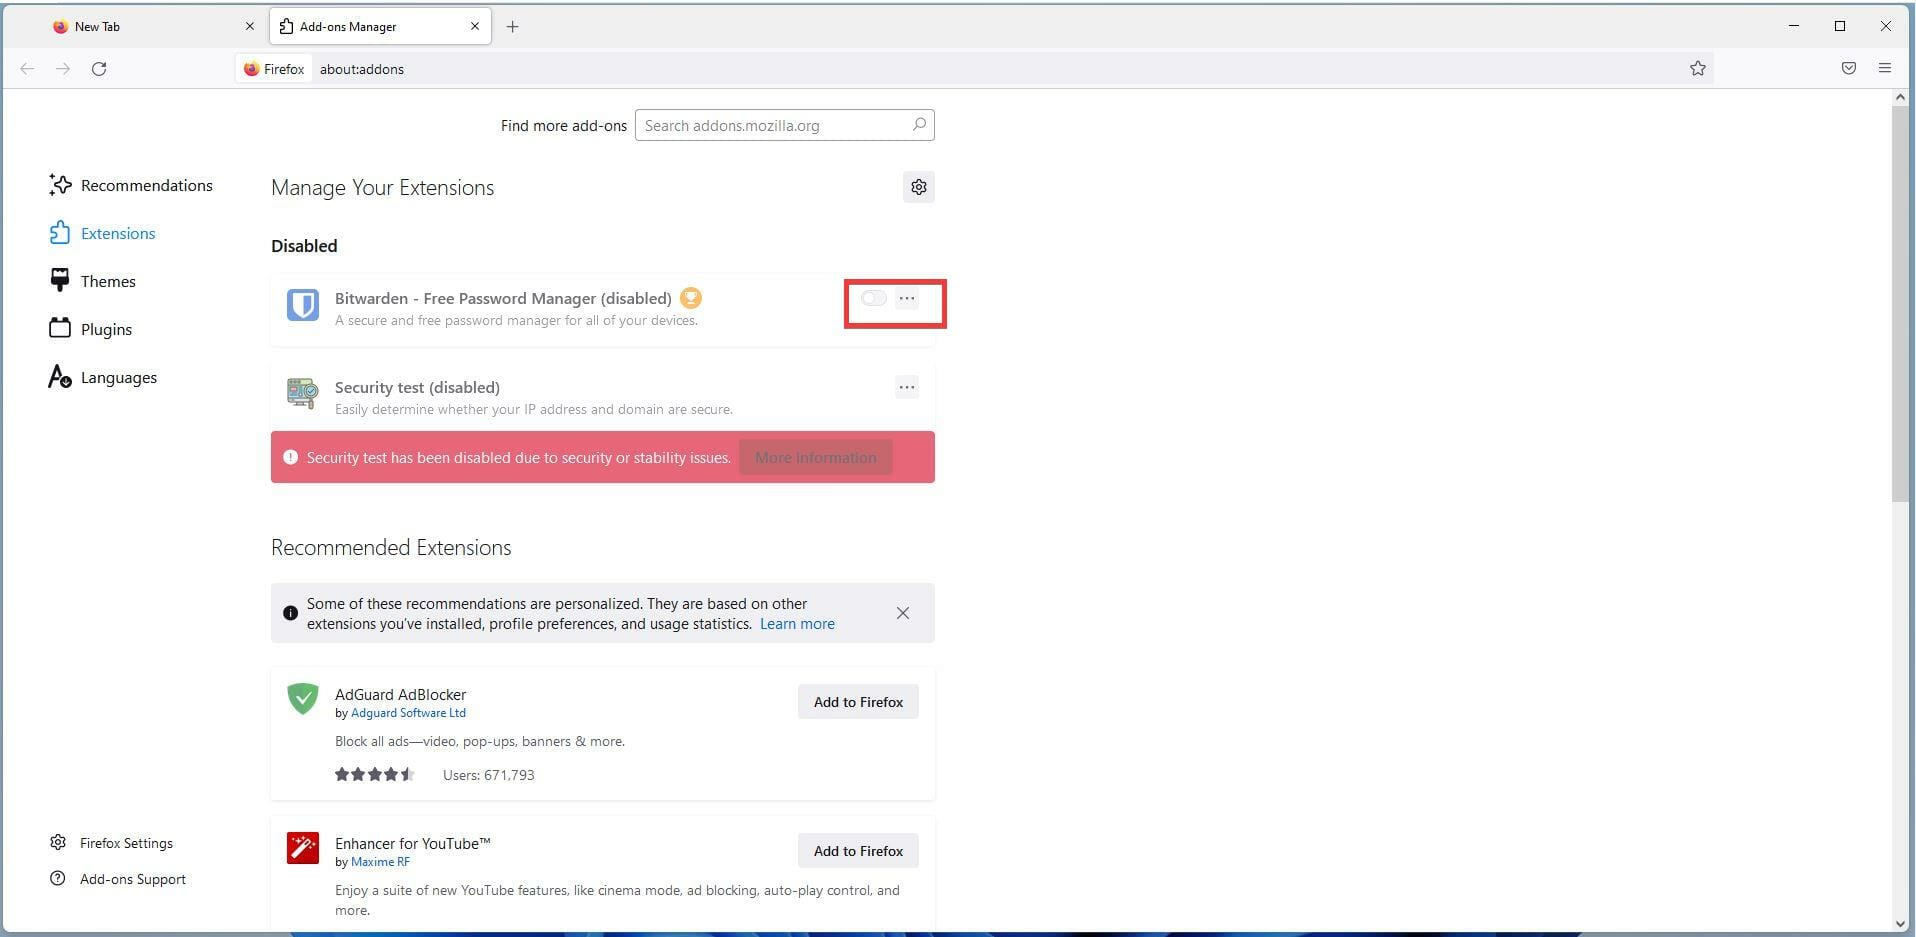Click the Bitwarden recommended trophy badge

click(x=691, y=298)
